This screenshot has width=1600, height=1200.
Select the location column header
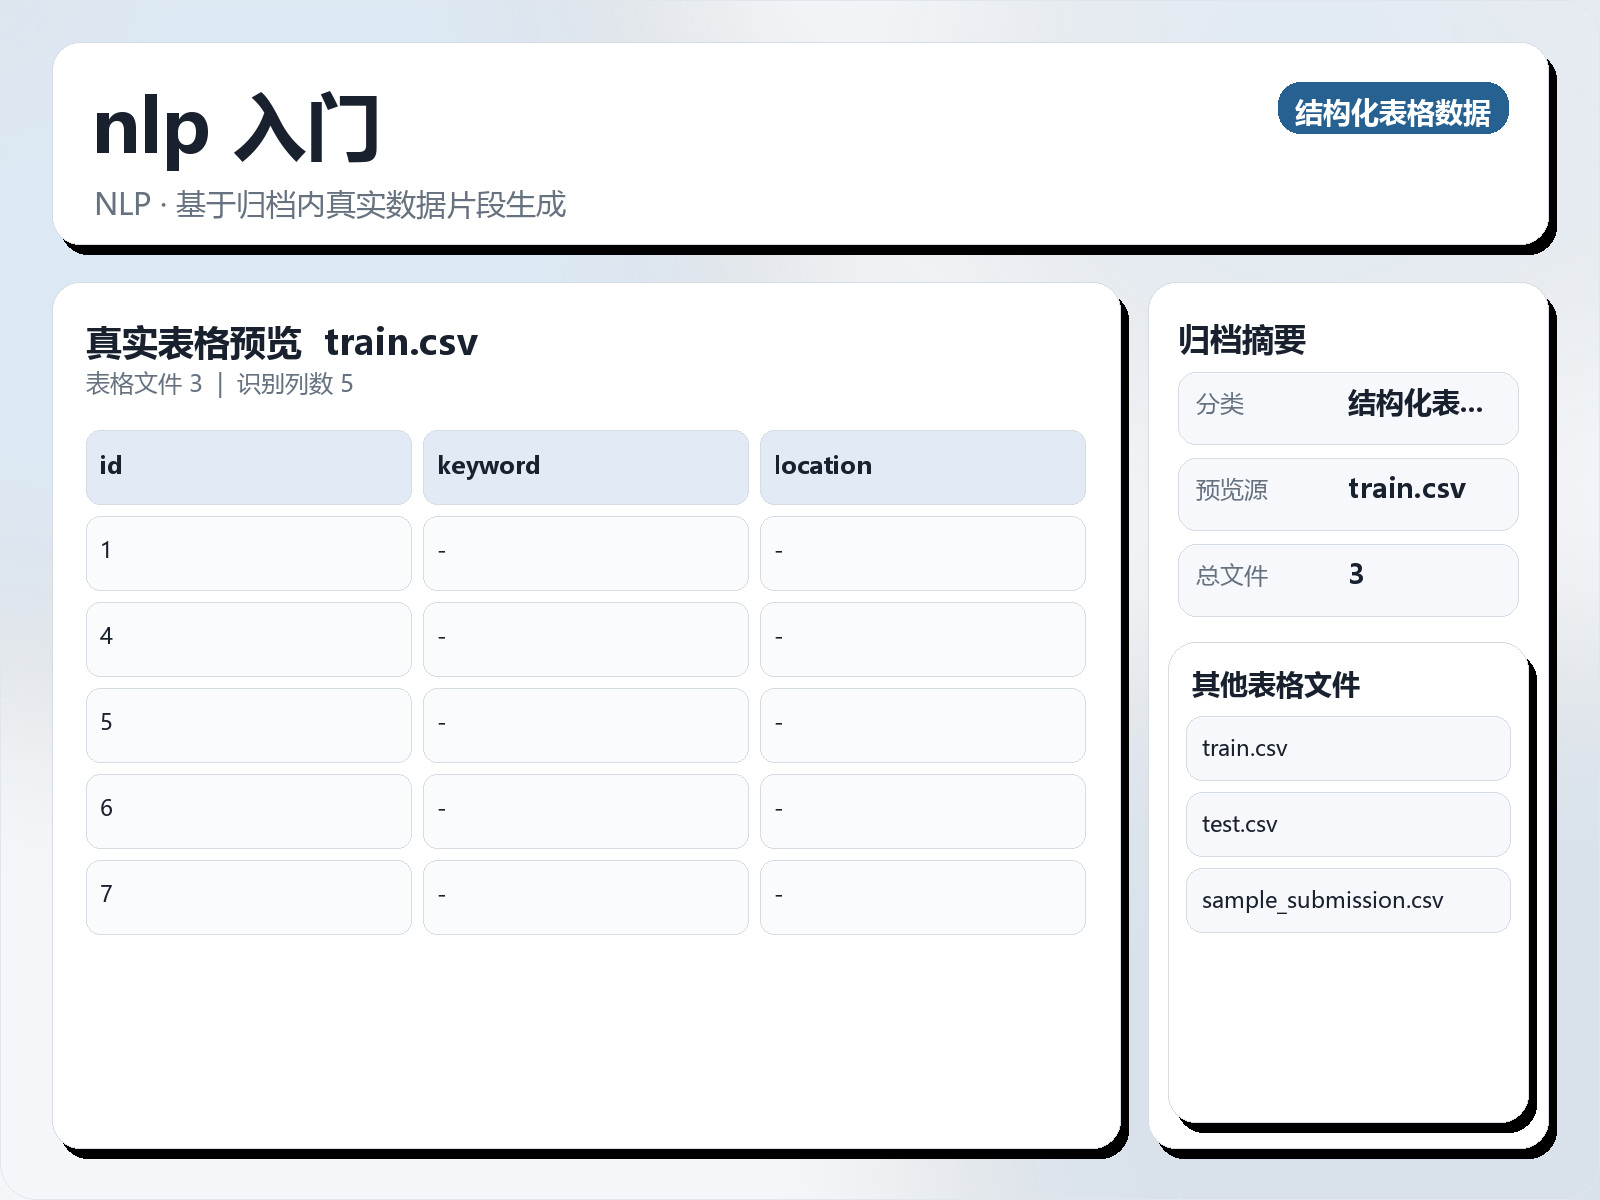pyautogui.click(x=923, y=466)
